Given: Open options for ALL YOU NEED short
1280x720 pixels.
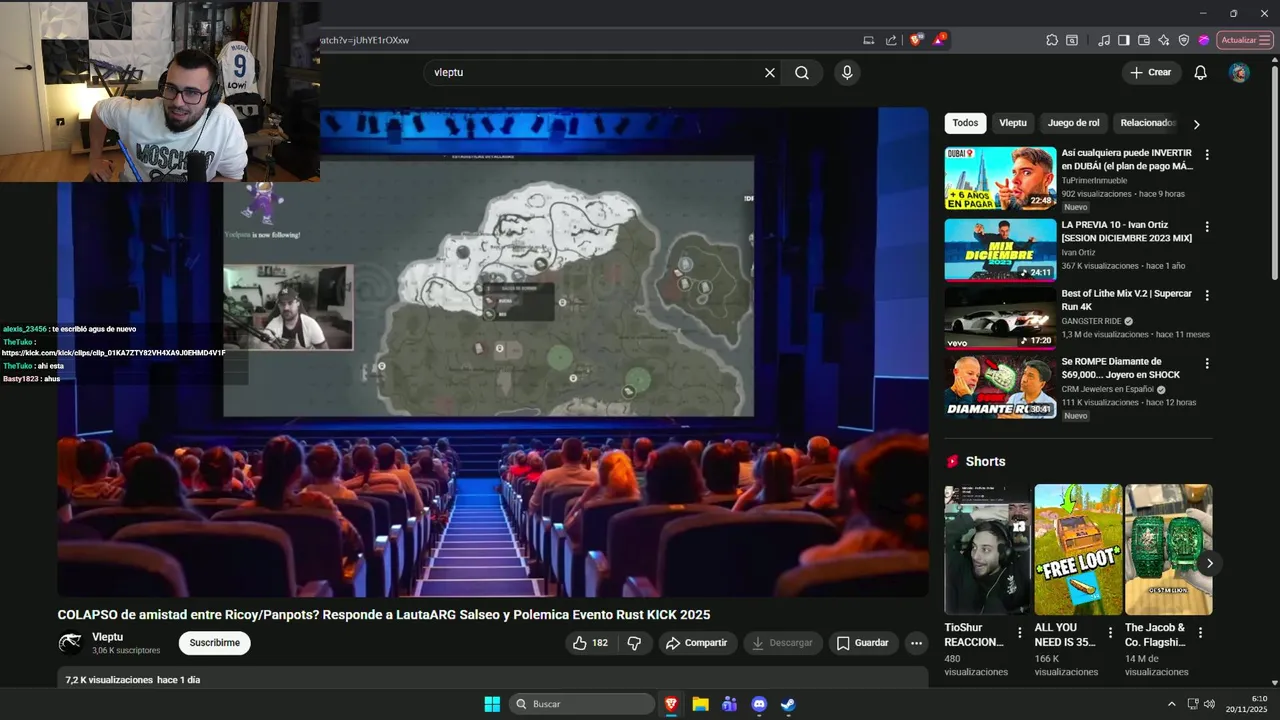Looking at the screenshot, I should (1110, 632).
